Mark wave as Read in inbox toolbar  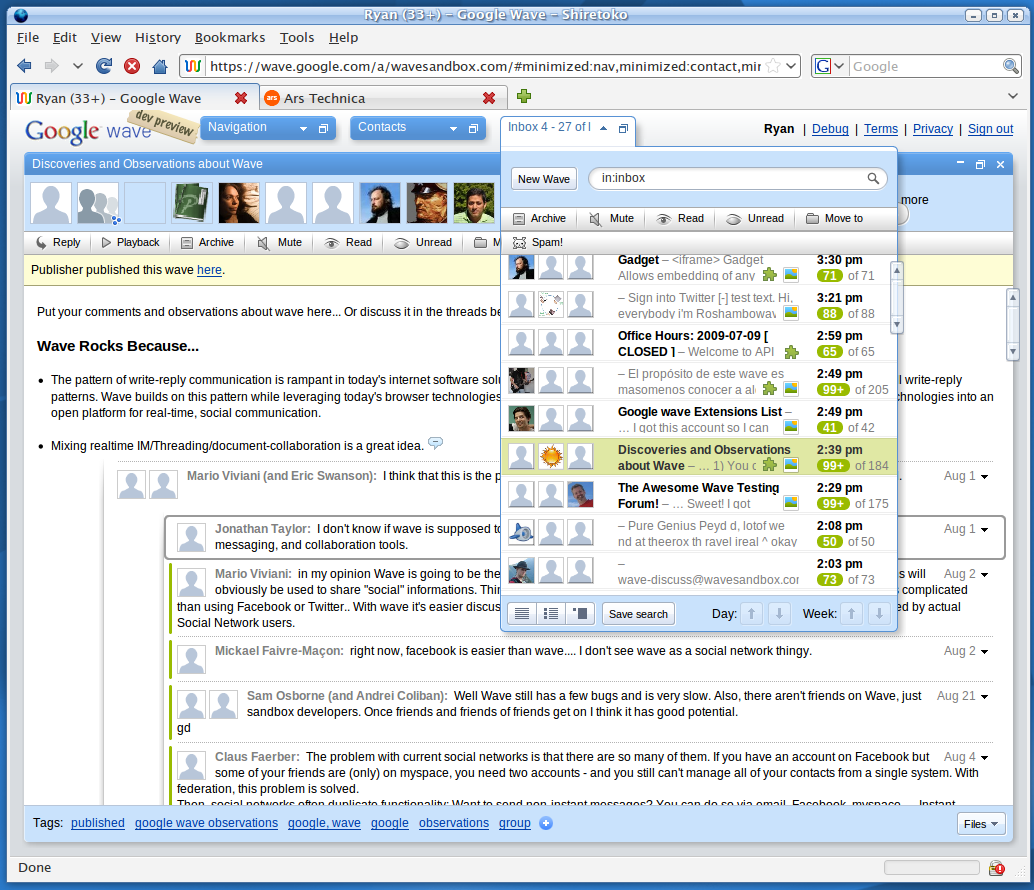680,218
